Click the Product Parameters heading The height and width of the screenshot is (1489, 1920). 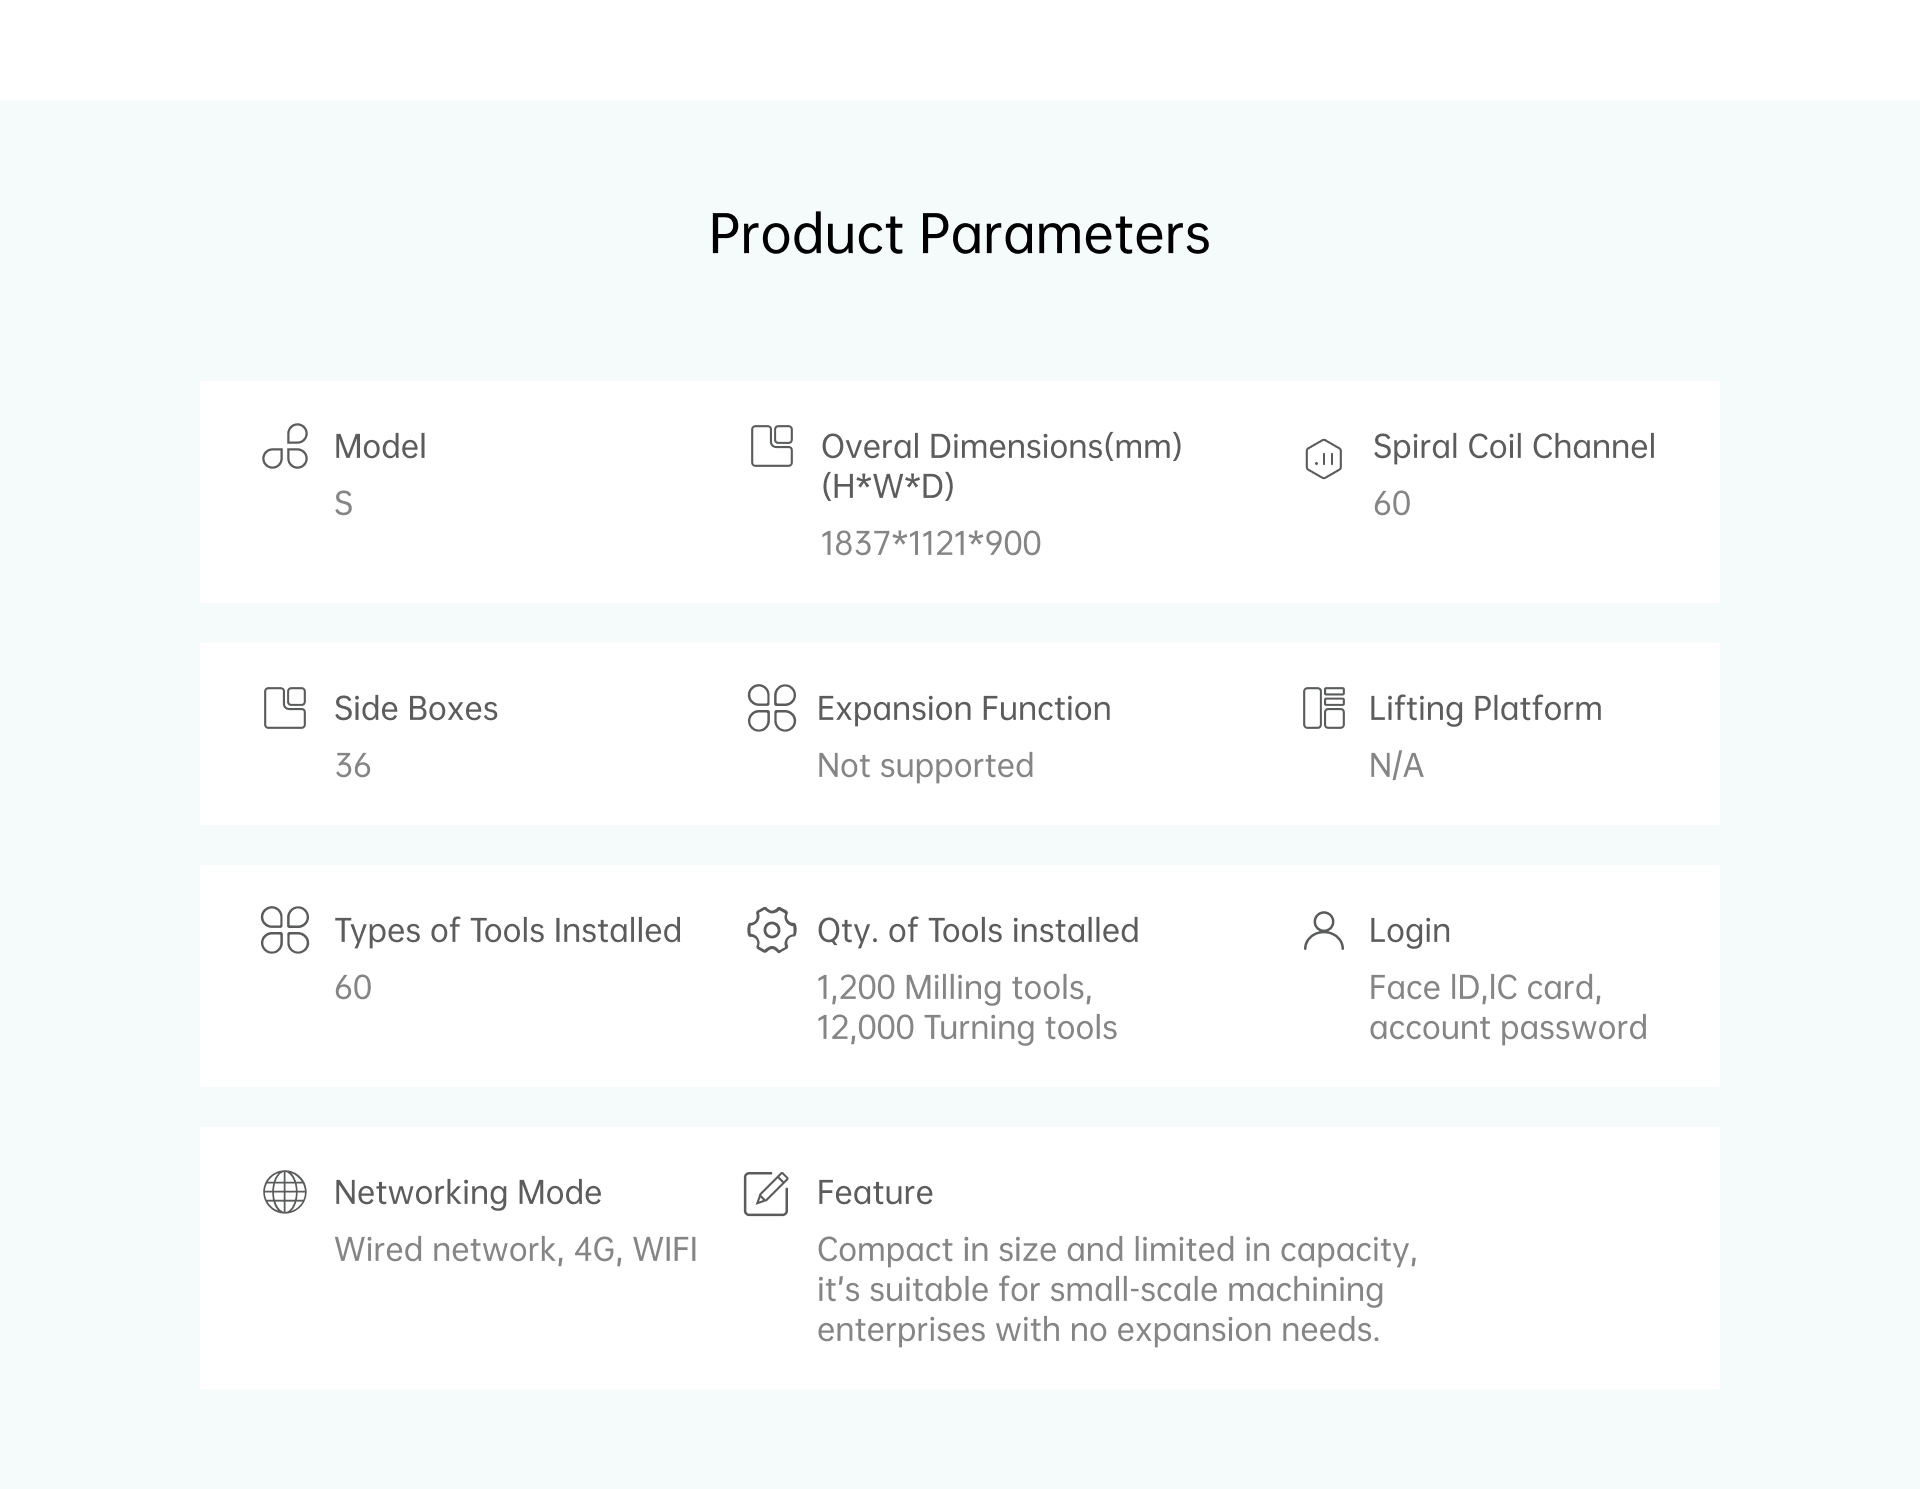point(960,234)
